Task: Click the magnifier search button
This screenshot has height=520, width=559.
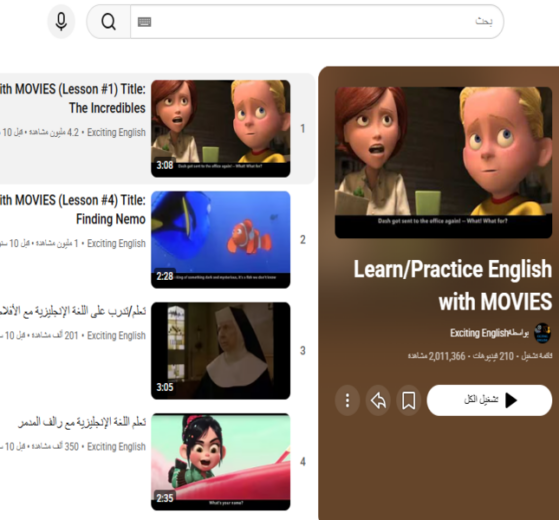Action: (108, 22)
